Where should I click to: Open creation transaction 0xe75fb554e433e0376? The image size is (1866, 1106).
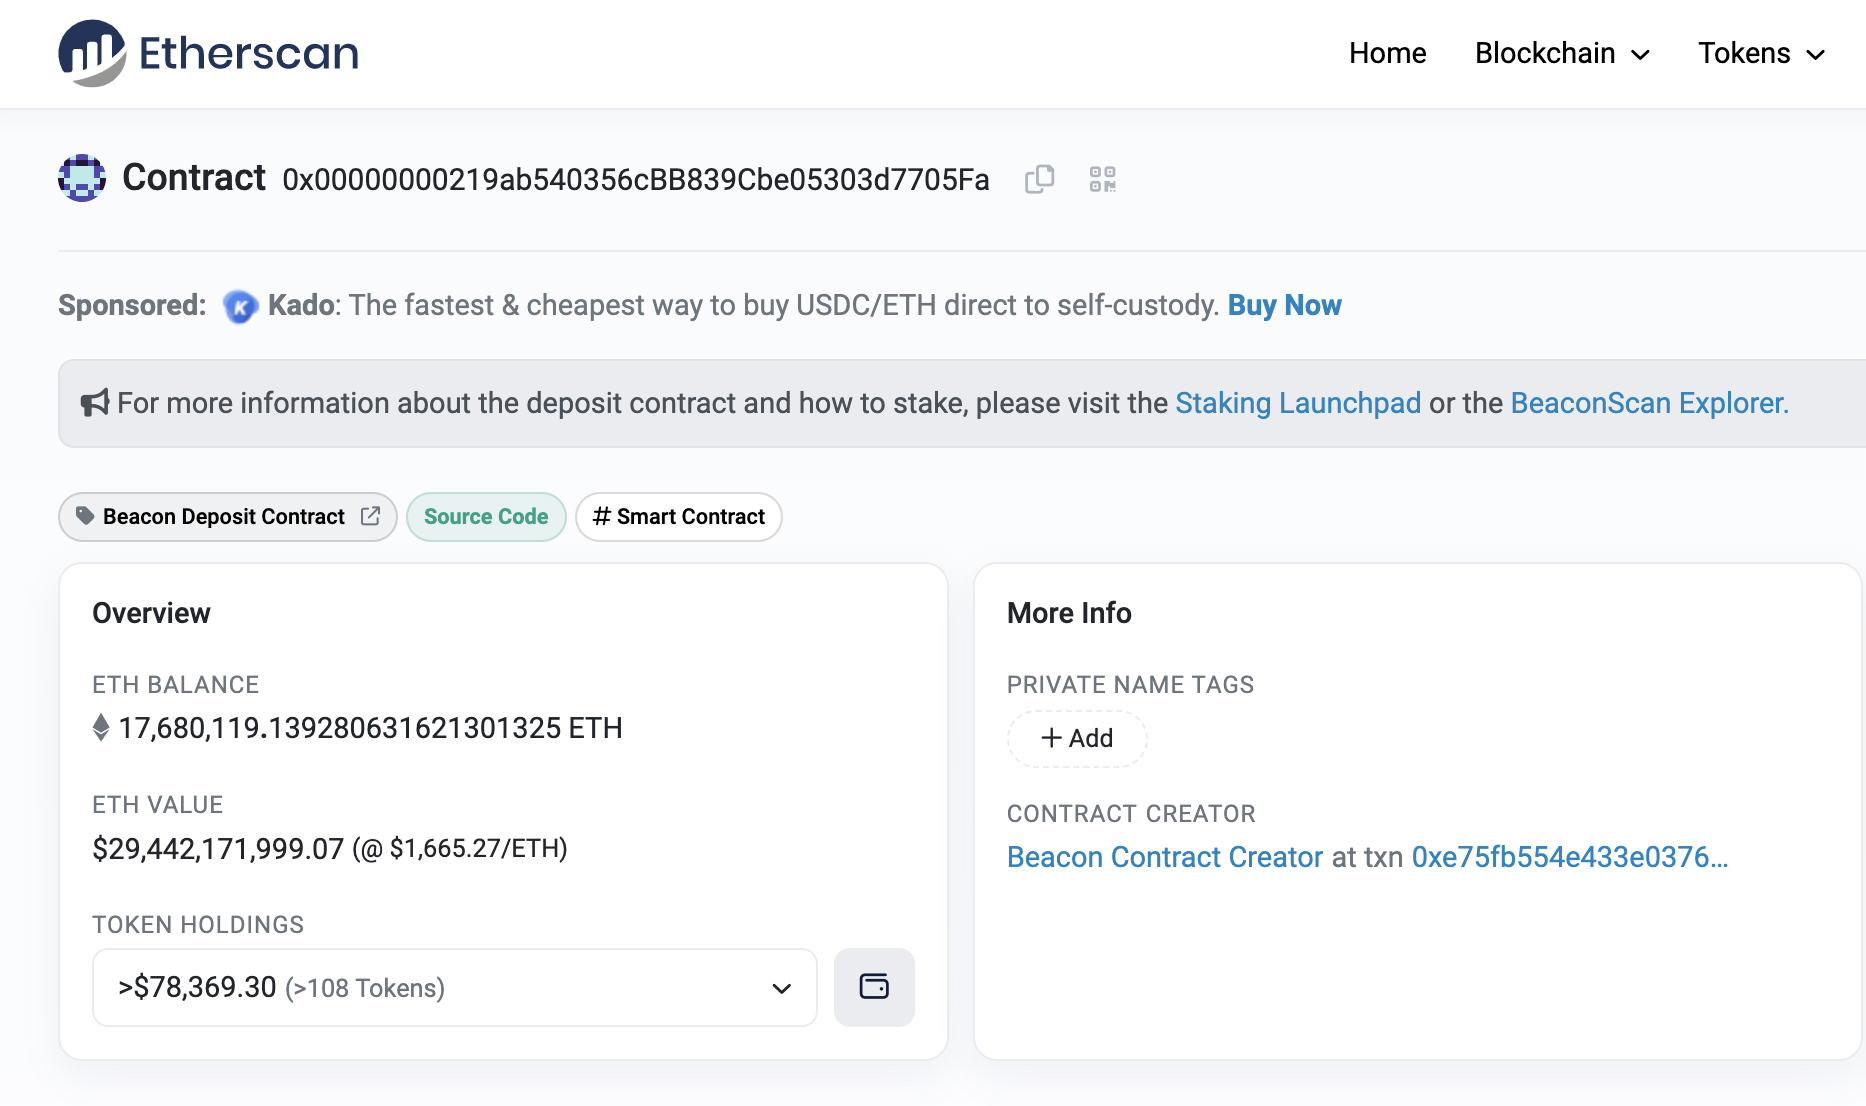point(1569,857)
